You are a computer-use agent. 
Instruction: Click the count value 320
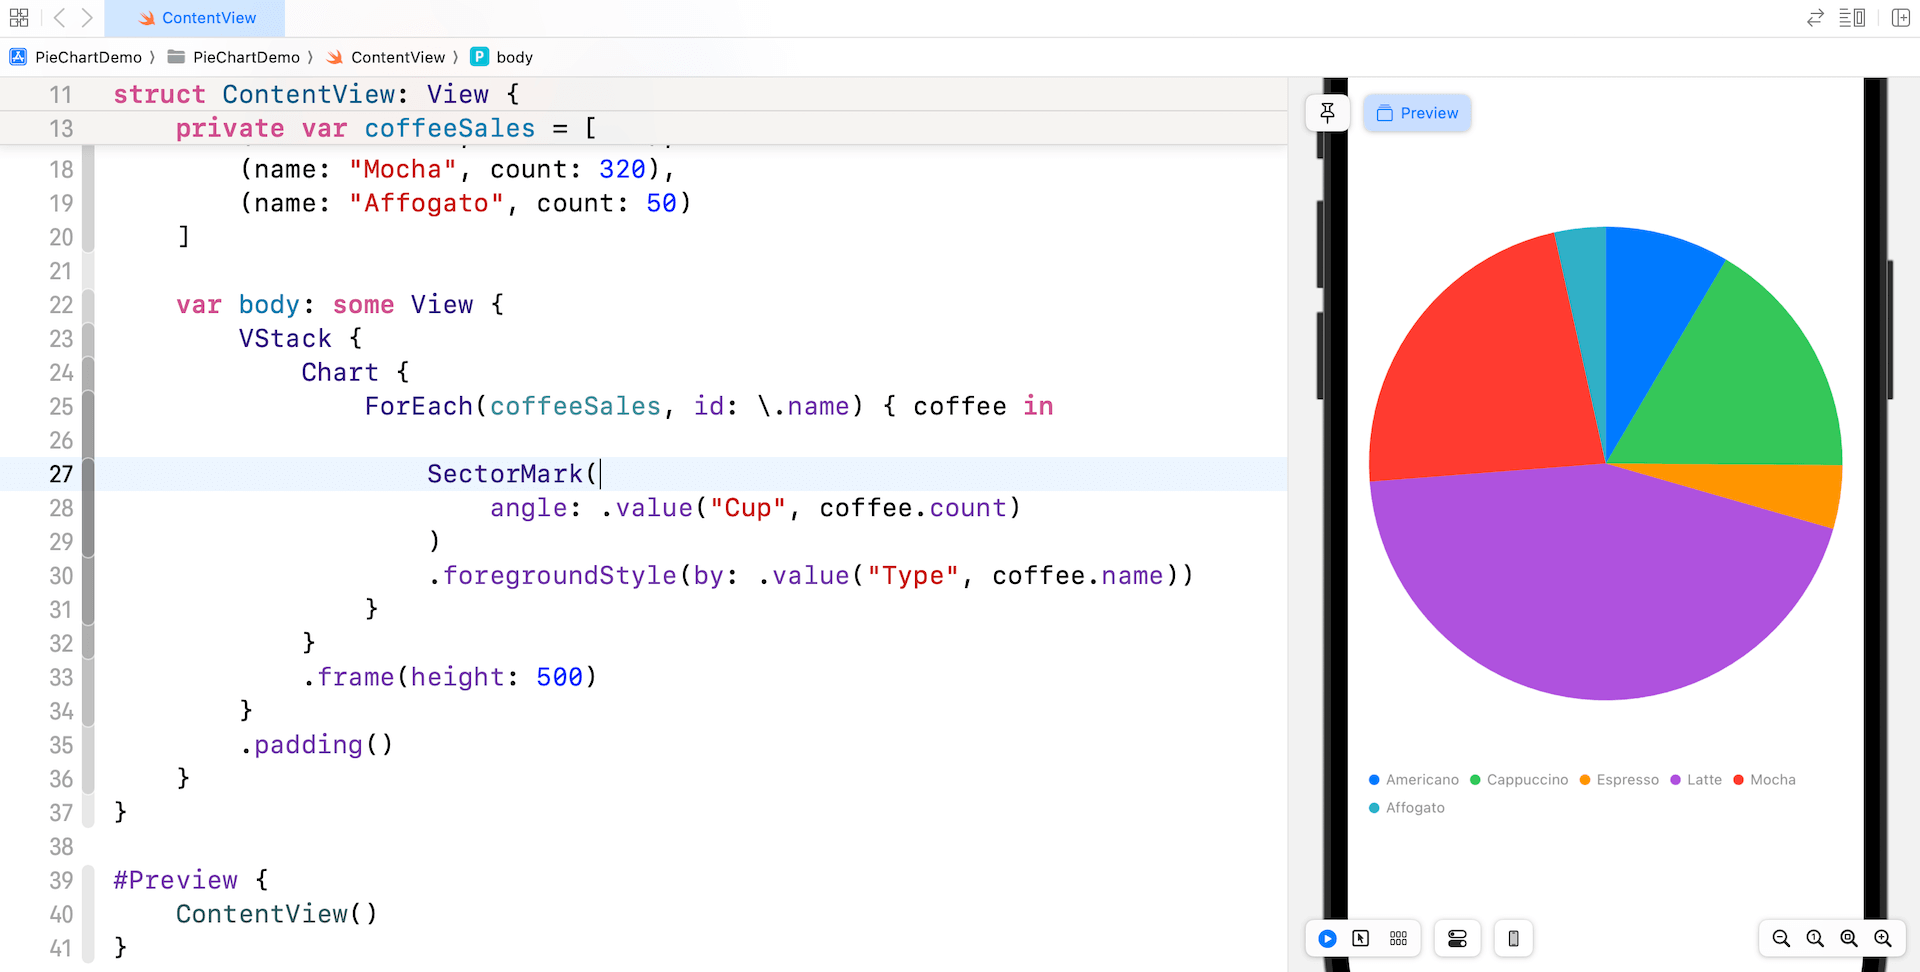click(x=623, y=170)
